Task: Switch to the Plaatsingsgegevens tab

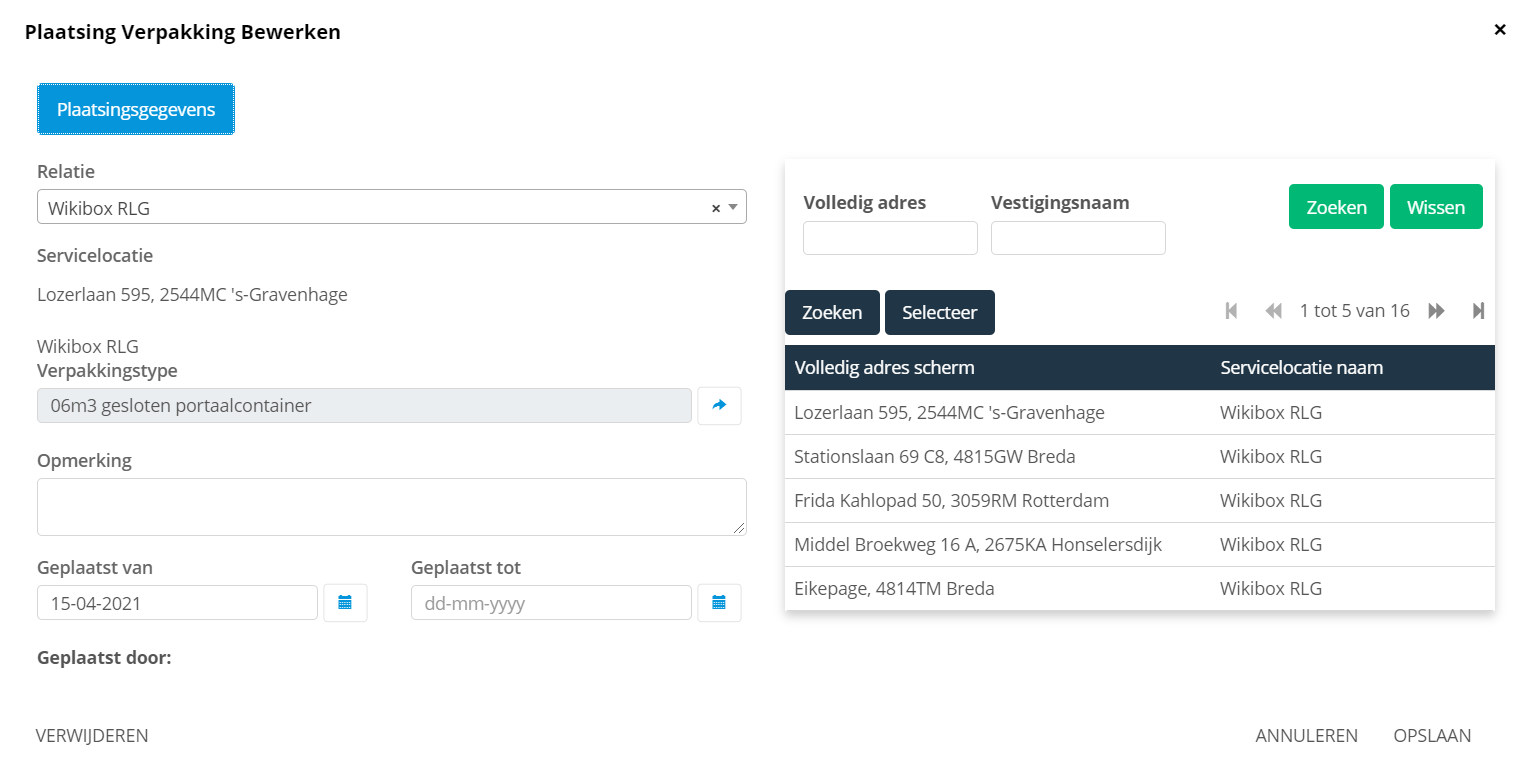Action: (x=136, y=109)
